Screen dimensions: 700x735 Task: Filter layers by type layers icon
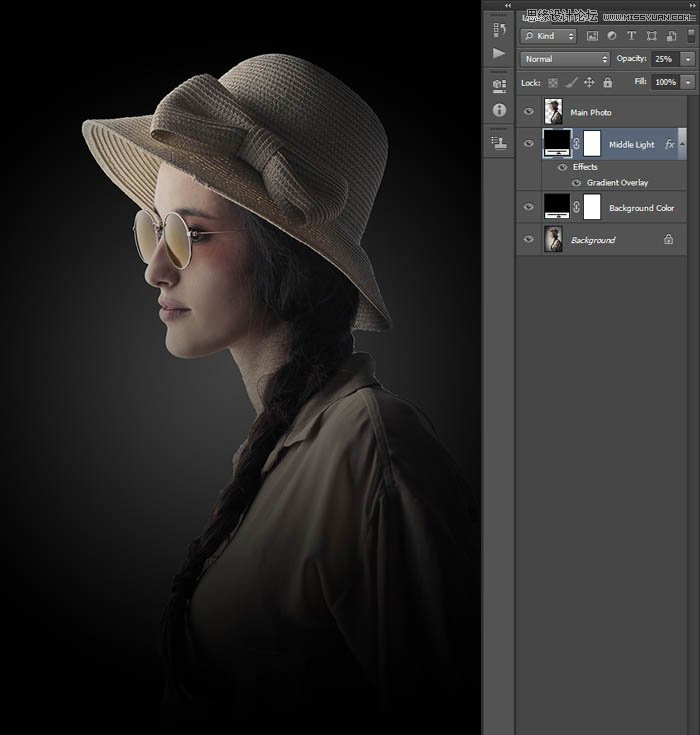pos(631,36)
